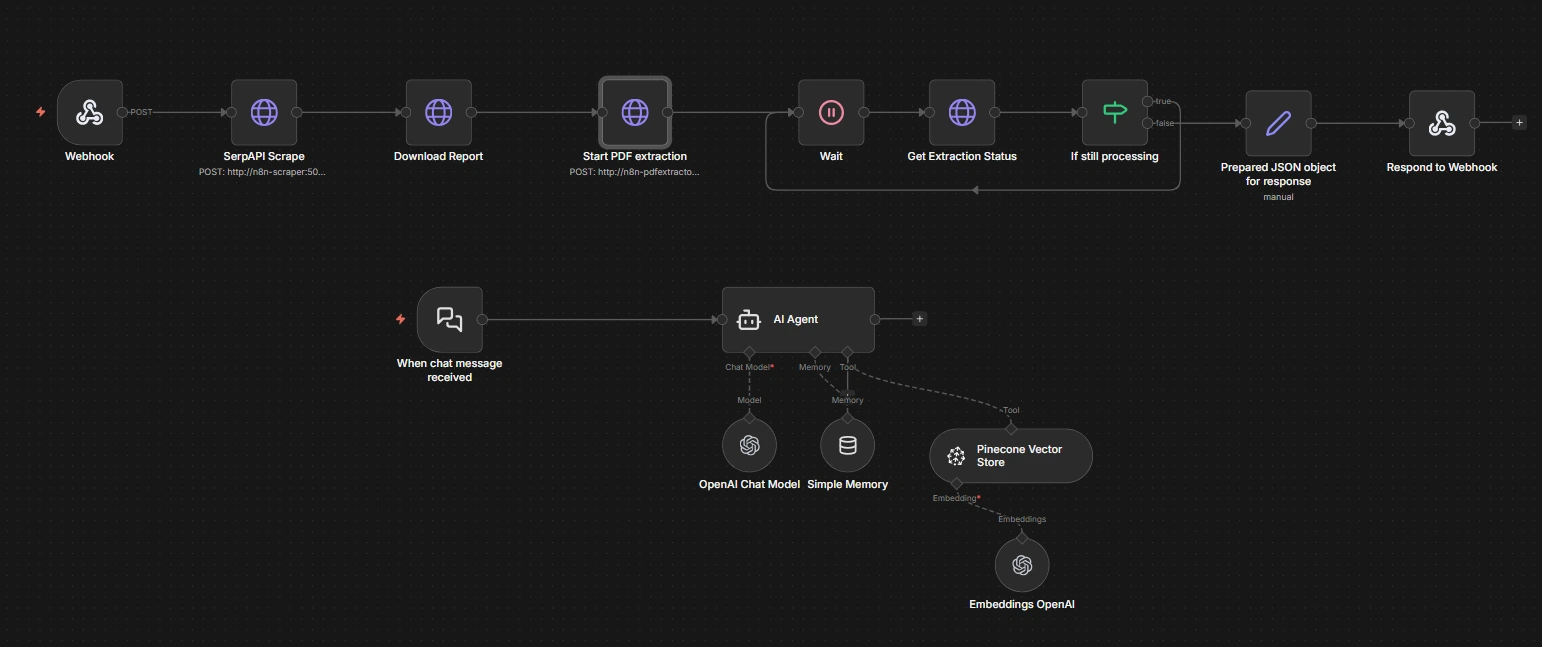Image resolution: width=1542 pixels, height=647 pixels.
Task: Select the Simple Memory node
Action: [847, 446]
